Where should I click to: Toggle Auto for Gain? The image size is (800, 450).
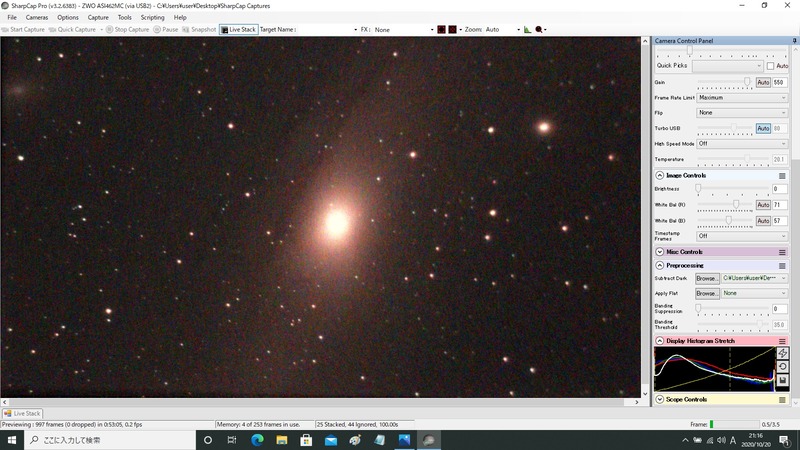(763, 82)
